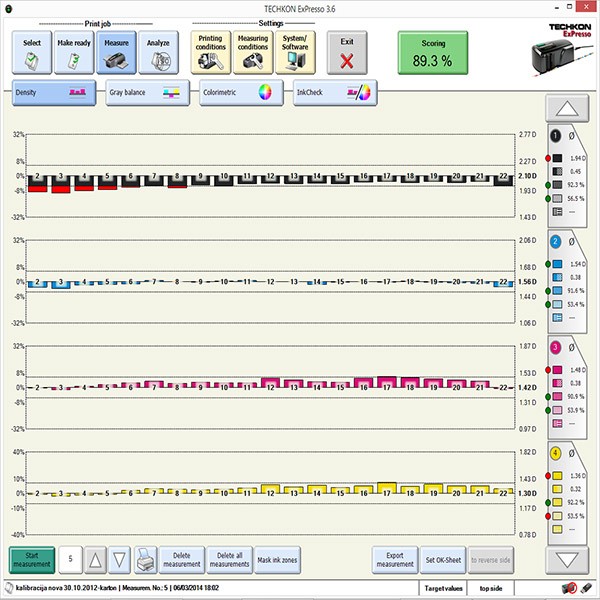Click zone 3 red bar in black chart
This screenshot has width=600, height=600.
tap(61, 189)
